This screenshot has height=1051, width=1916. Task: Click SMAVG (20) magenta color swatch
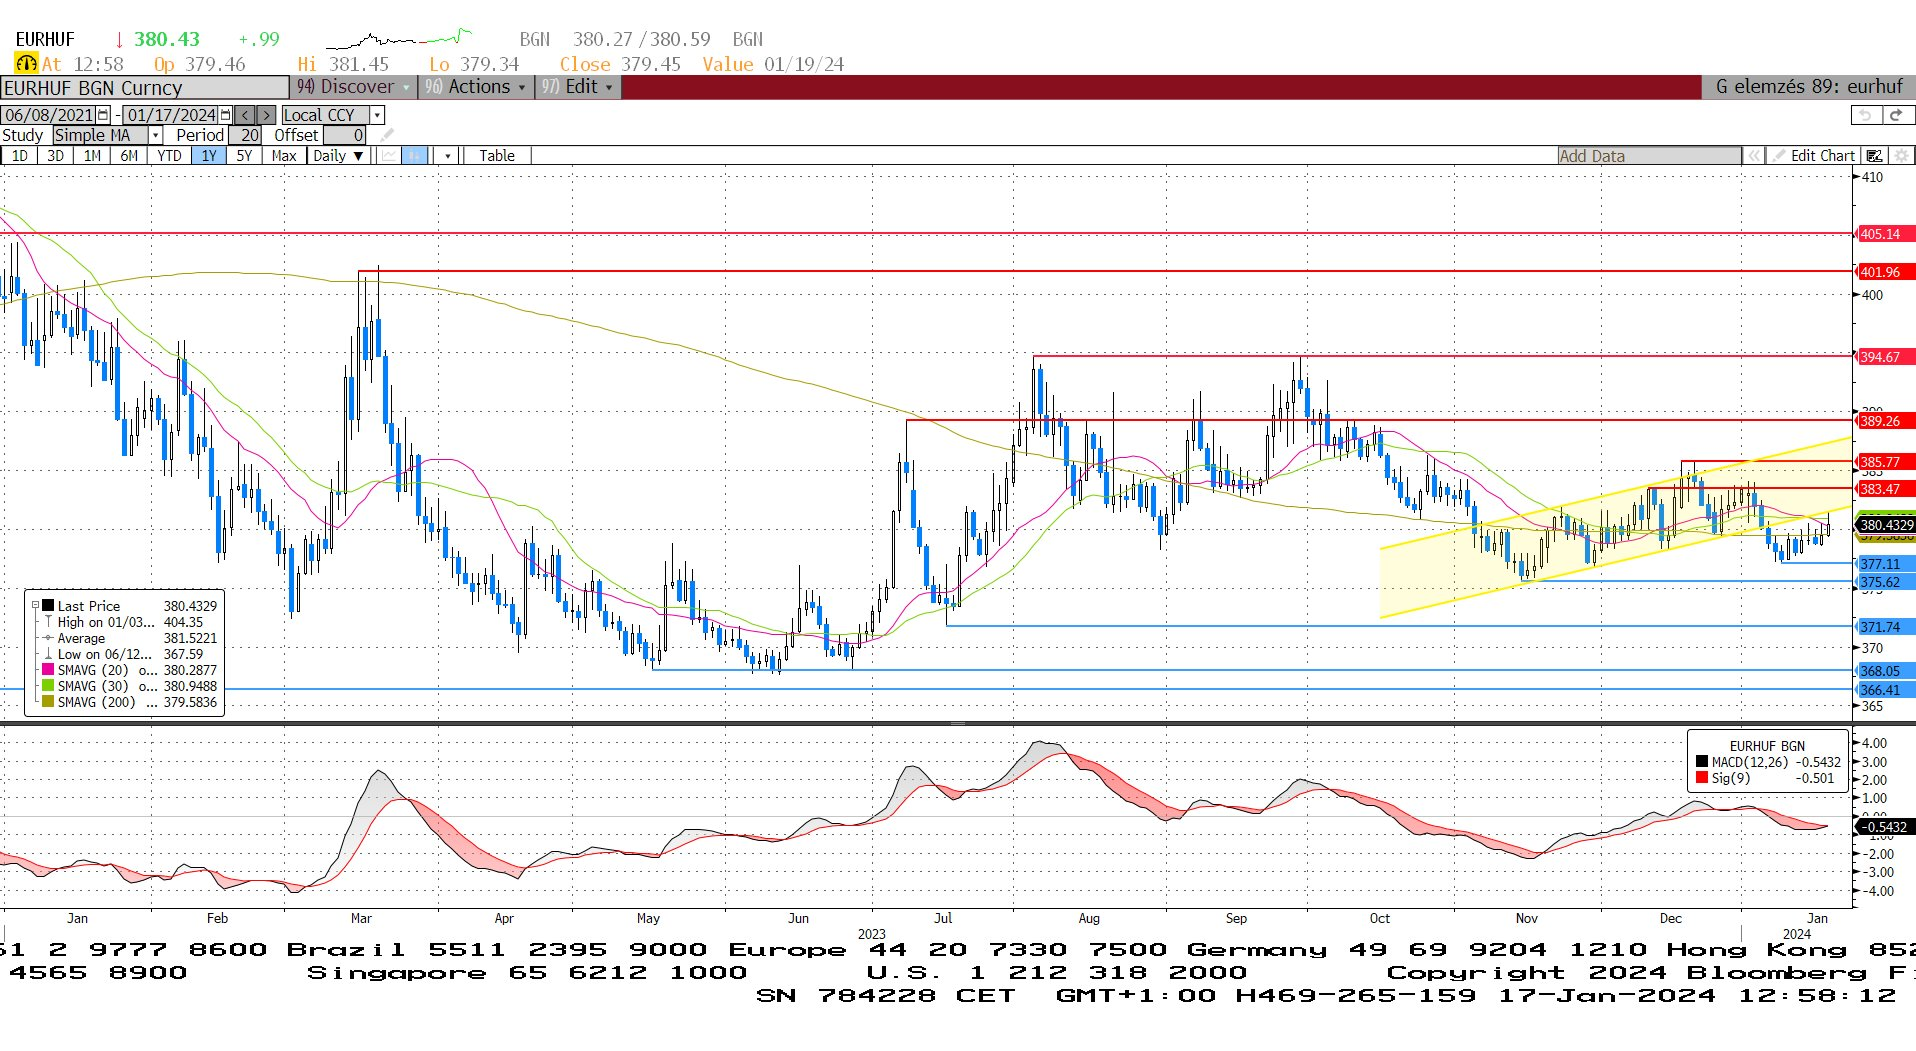(x=48, y=670)
